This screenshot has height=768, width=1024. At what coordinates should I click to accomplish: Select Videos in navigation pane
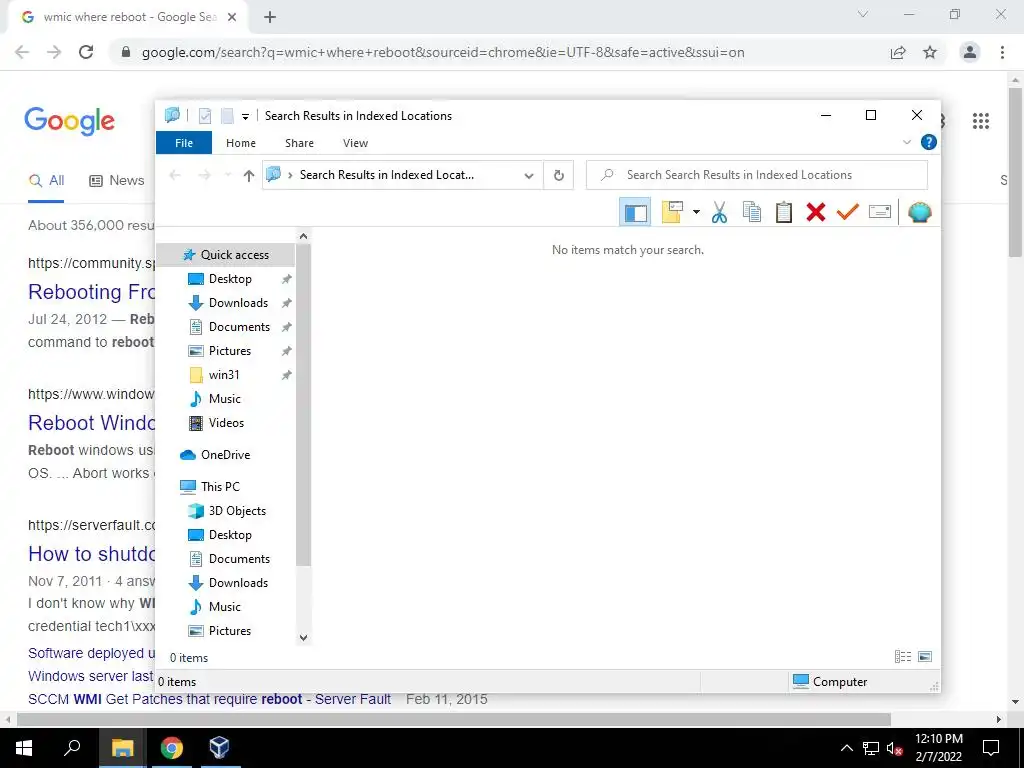click(226, 423)
